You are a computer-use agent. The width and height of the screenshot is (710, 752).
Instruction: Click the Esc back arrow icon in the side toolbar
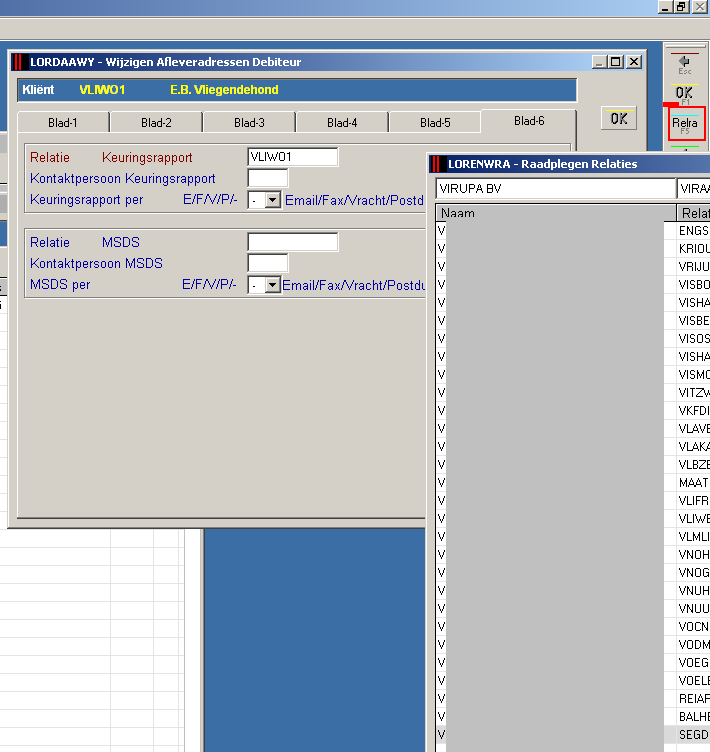coord(684,65)
